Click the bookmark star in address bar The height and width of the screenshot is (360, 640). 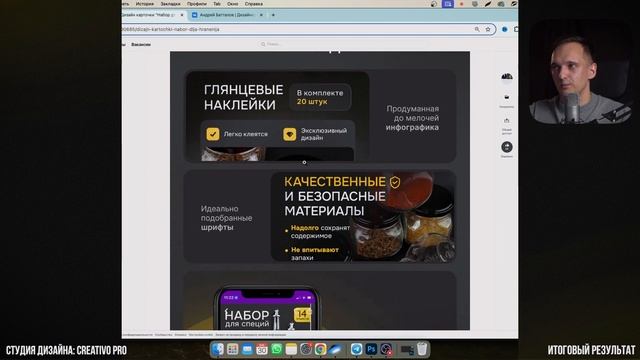[x=488, y=29]
